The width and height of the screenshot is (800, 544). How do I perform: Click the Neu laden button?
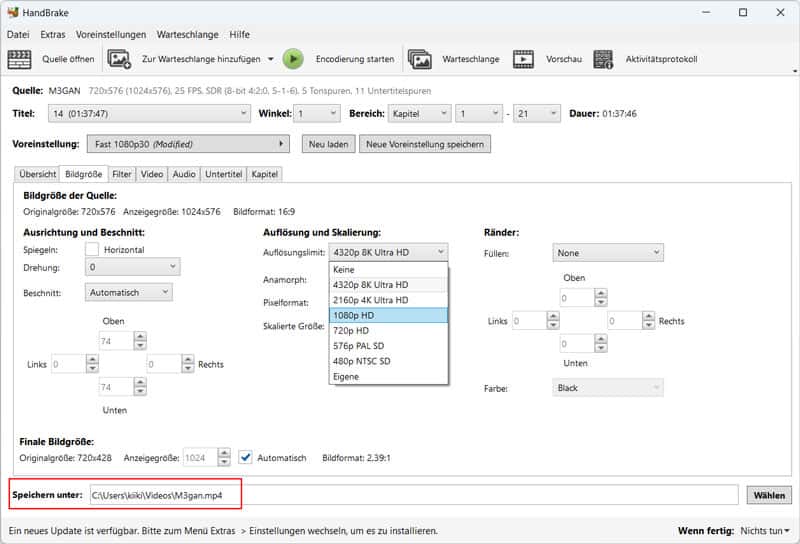click(329, 144)
